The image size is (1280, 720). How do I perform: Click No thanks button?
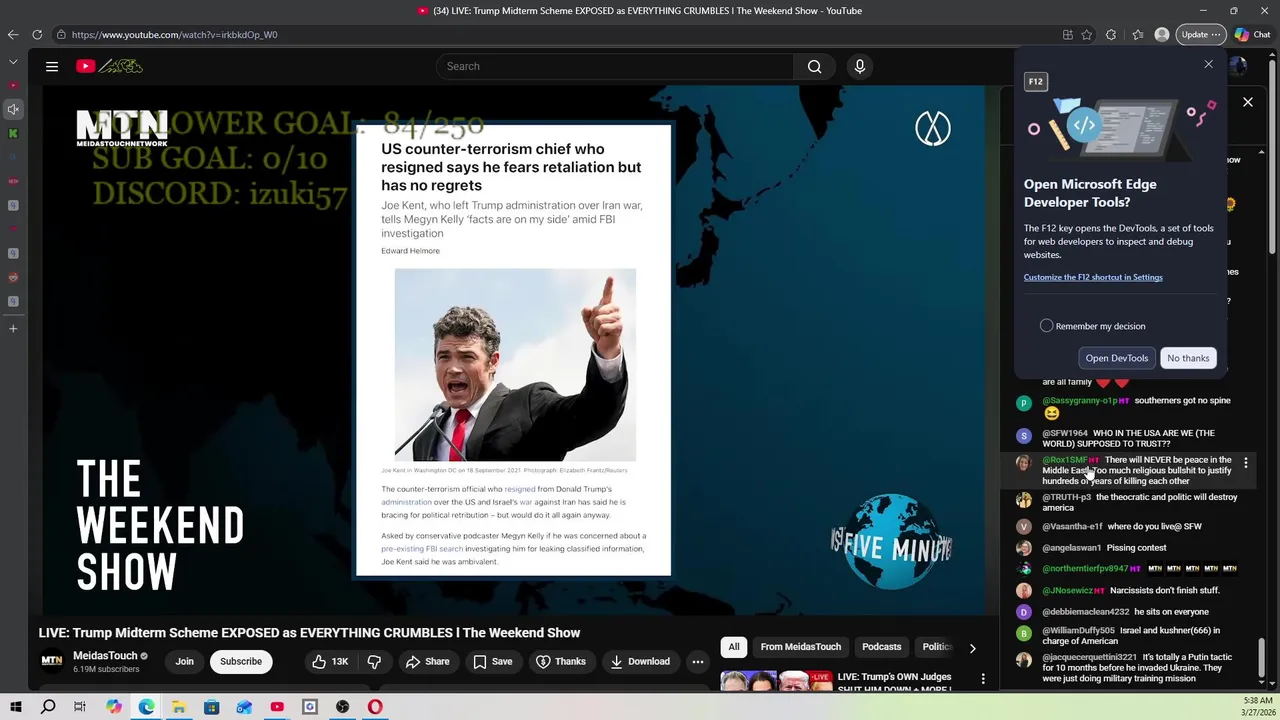[x=1188, y=358]
